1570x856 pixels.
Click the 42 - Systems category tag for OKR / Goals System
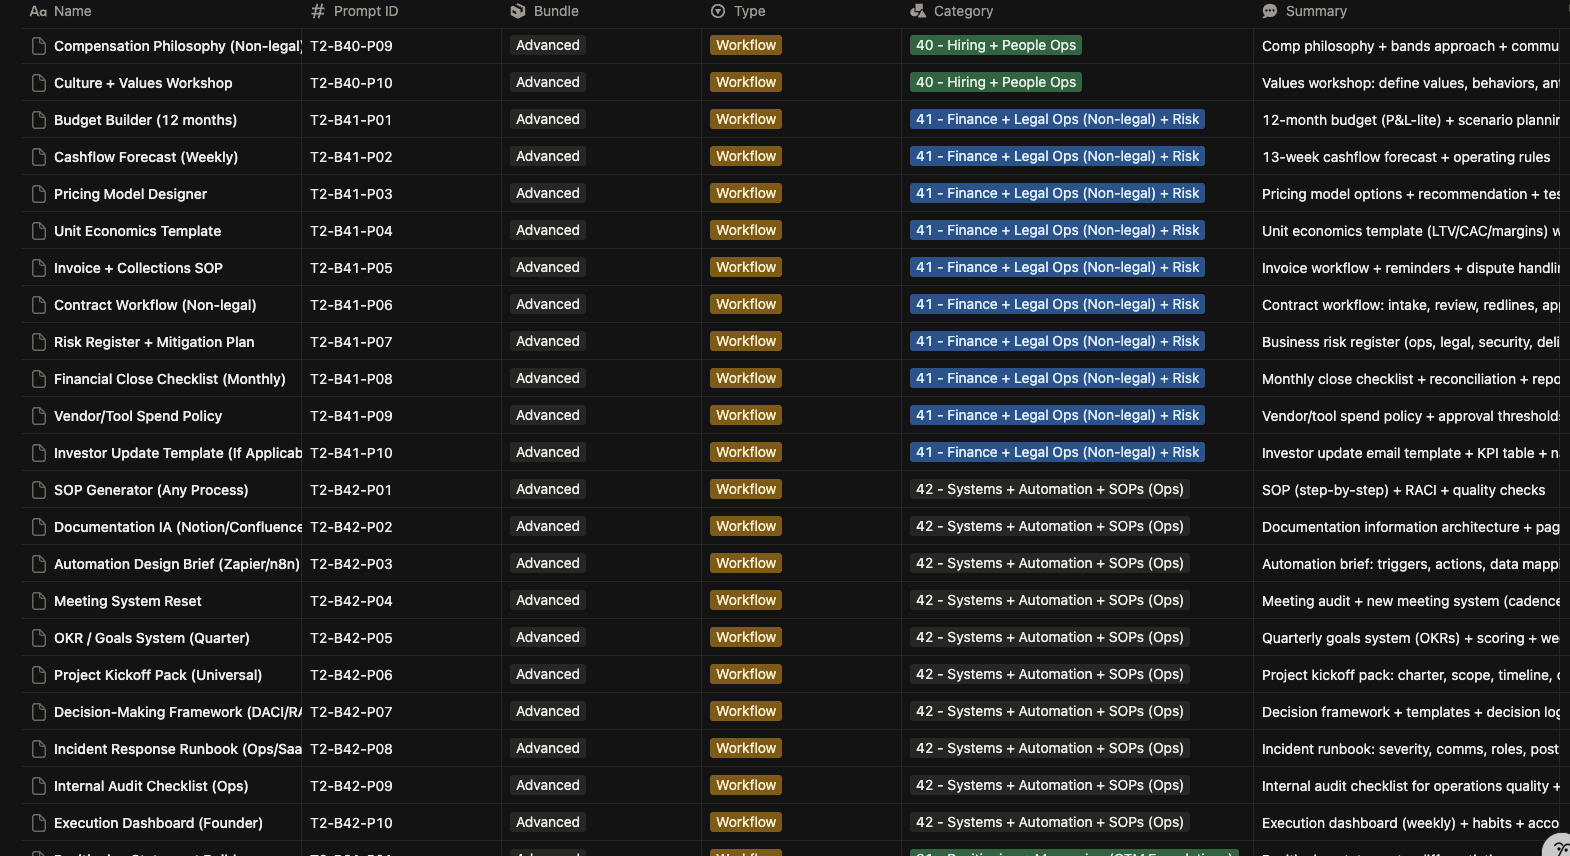point(1050,637)
